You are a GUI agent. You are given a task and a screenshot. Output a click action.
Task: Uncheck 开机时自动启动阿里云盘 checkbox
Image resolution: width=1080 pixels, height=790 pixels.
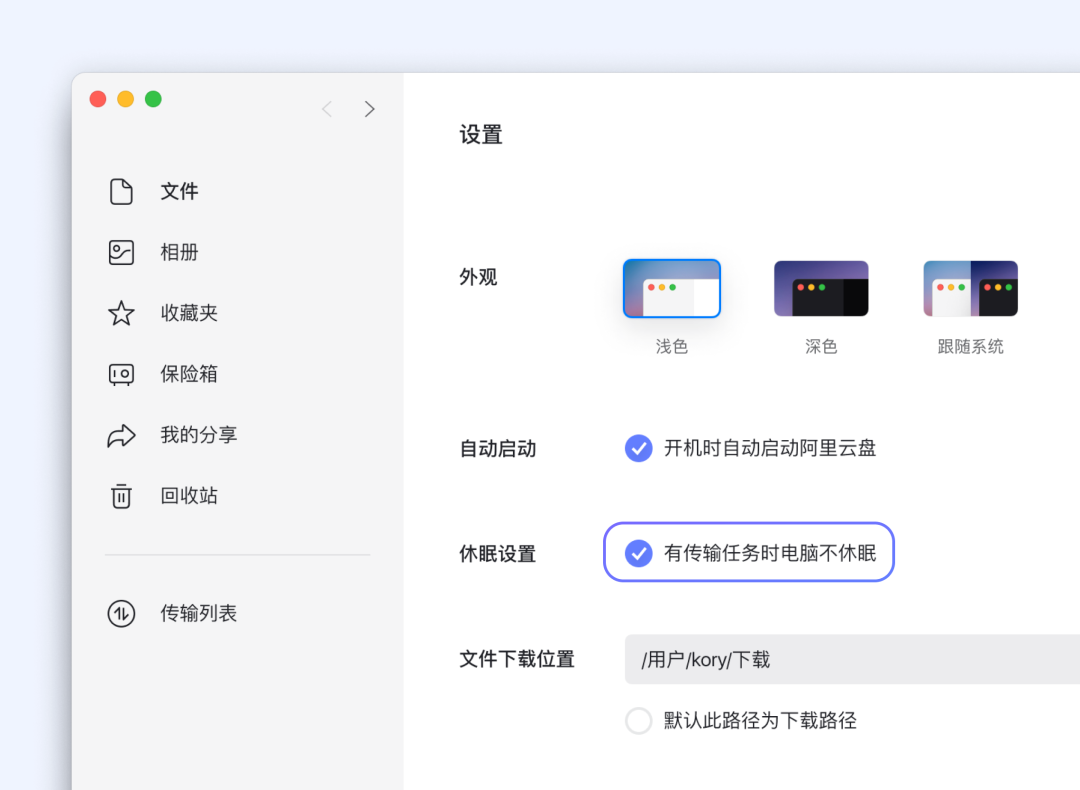pyautogui.click(x=638, y=448)
